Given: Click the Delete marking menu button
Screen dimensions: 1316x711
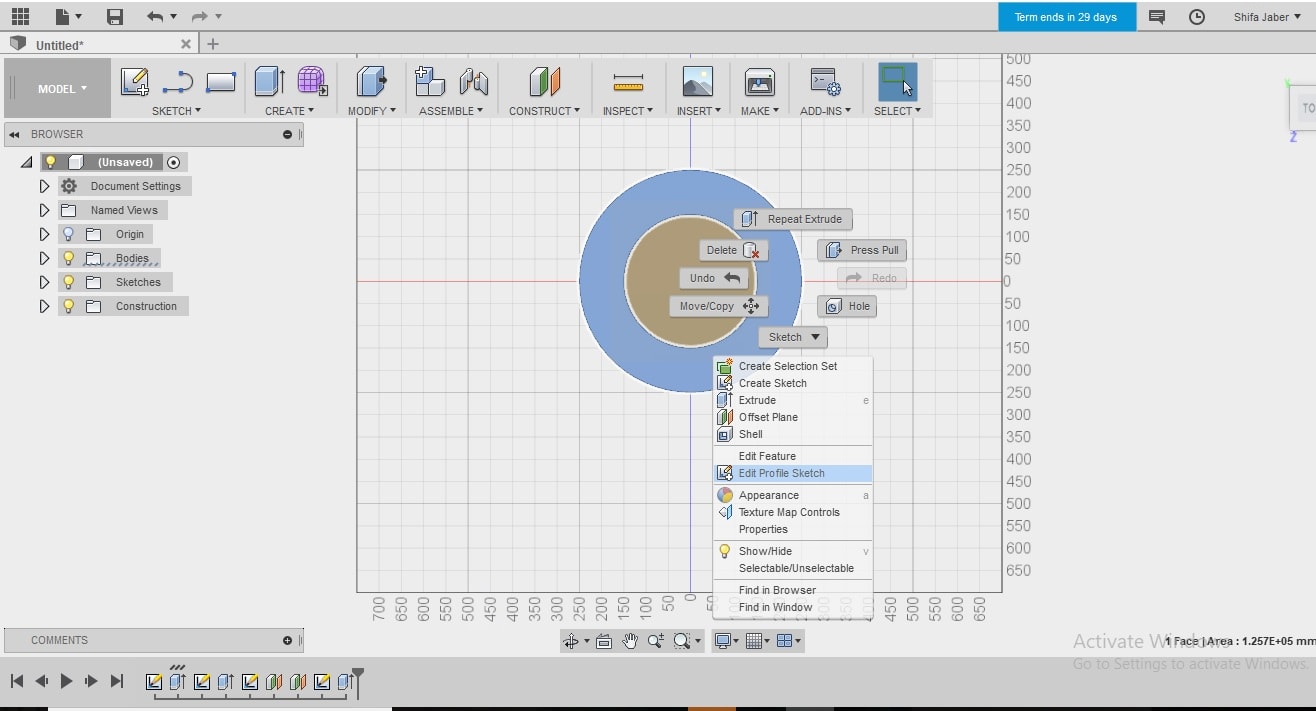Looking at the screenshot, I should (x=733, y=250).
